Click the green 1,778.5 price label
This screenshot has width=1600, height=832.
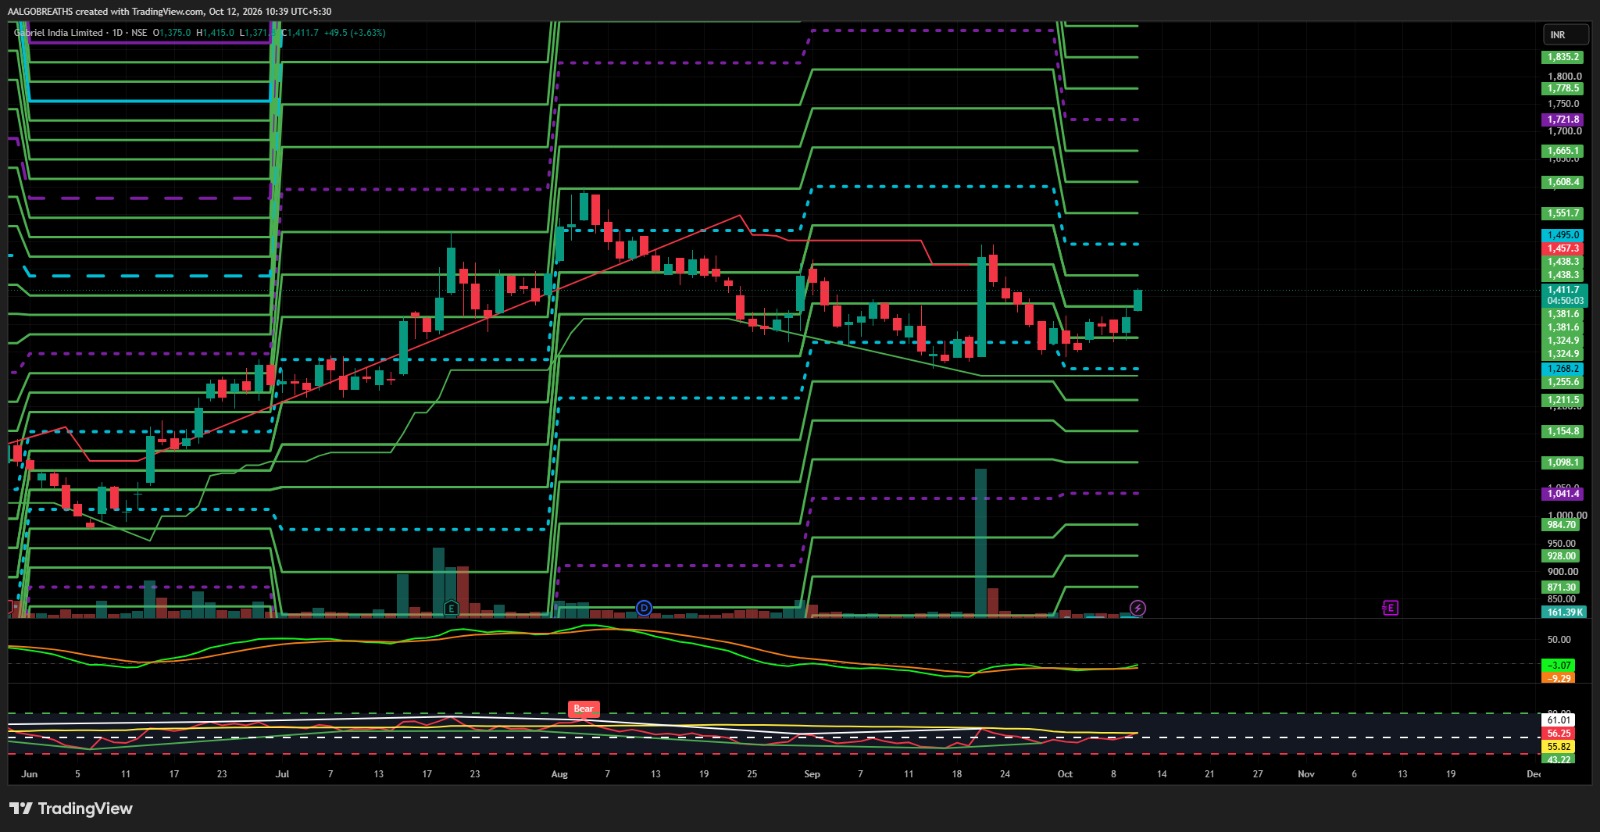coord(1564,88)
